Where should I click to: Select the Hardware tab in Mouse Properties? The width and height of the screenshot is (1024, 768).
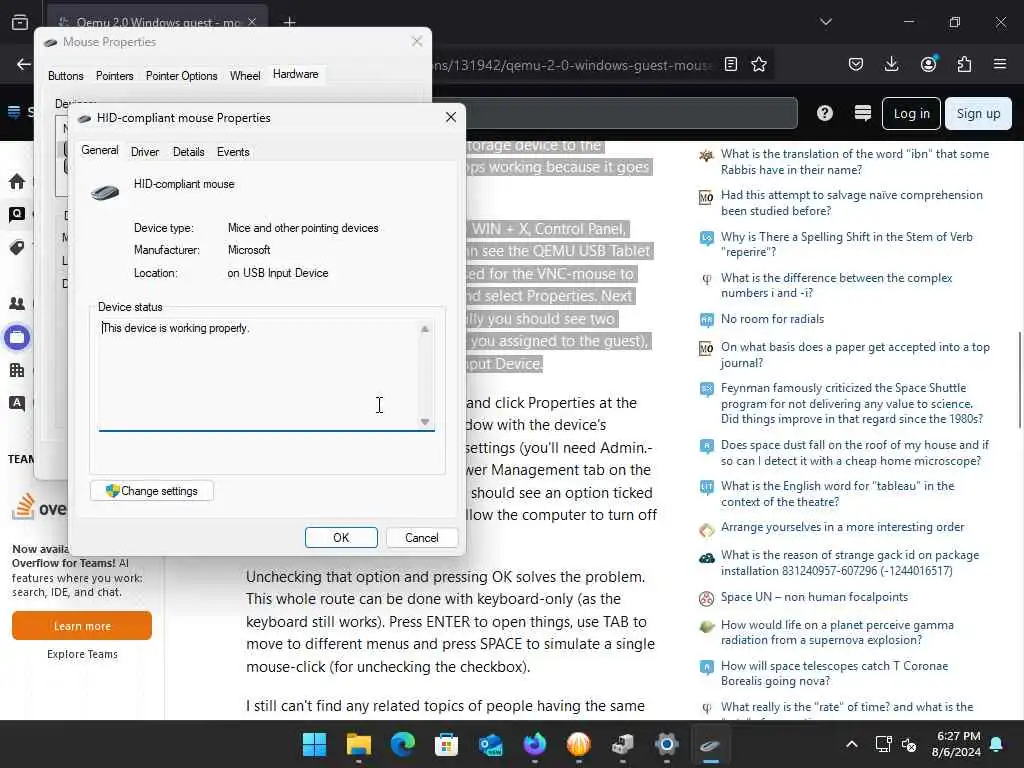pyautogui.click(x=295, y=74)
